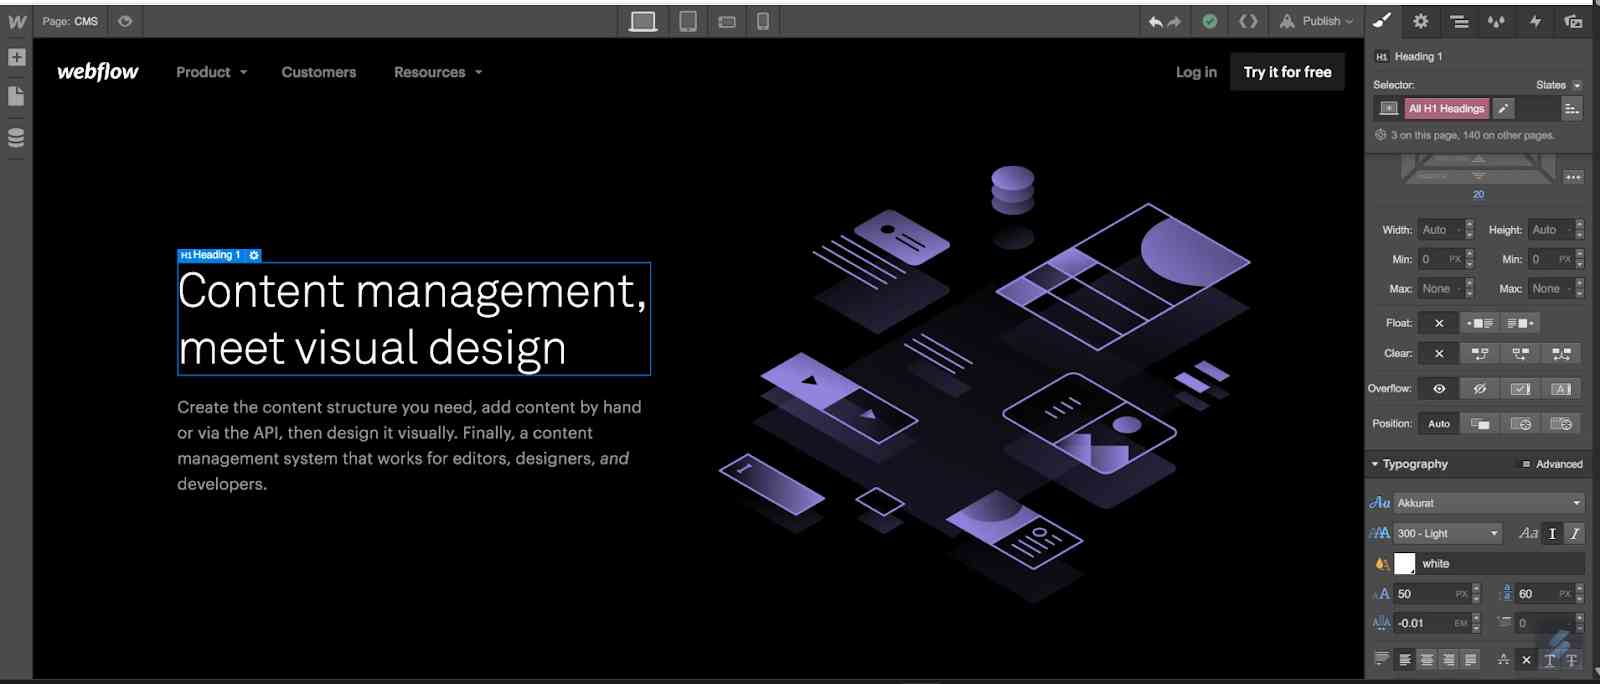Switch to mobile landscape viewport icon

click(x=727, y=22)
